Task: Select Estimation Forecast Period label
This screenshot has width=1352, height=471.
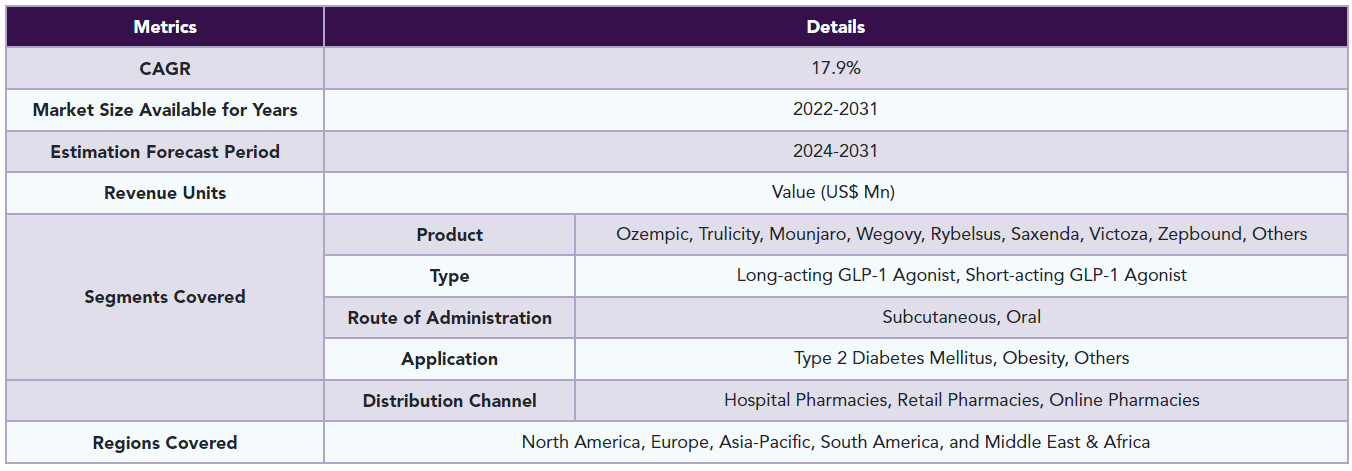Action: coord(165,152)
